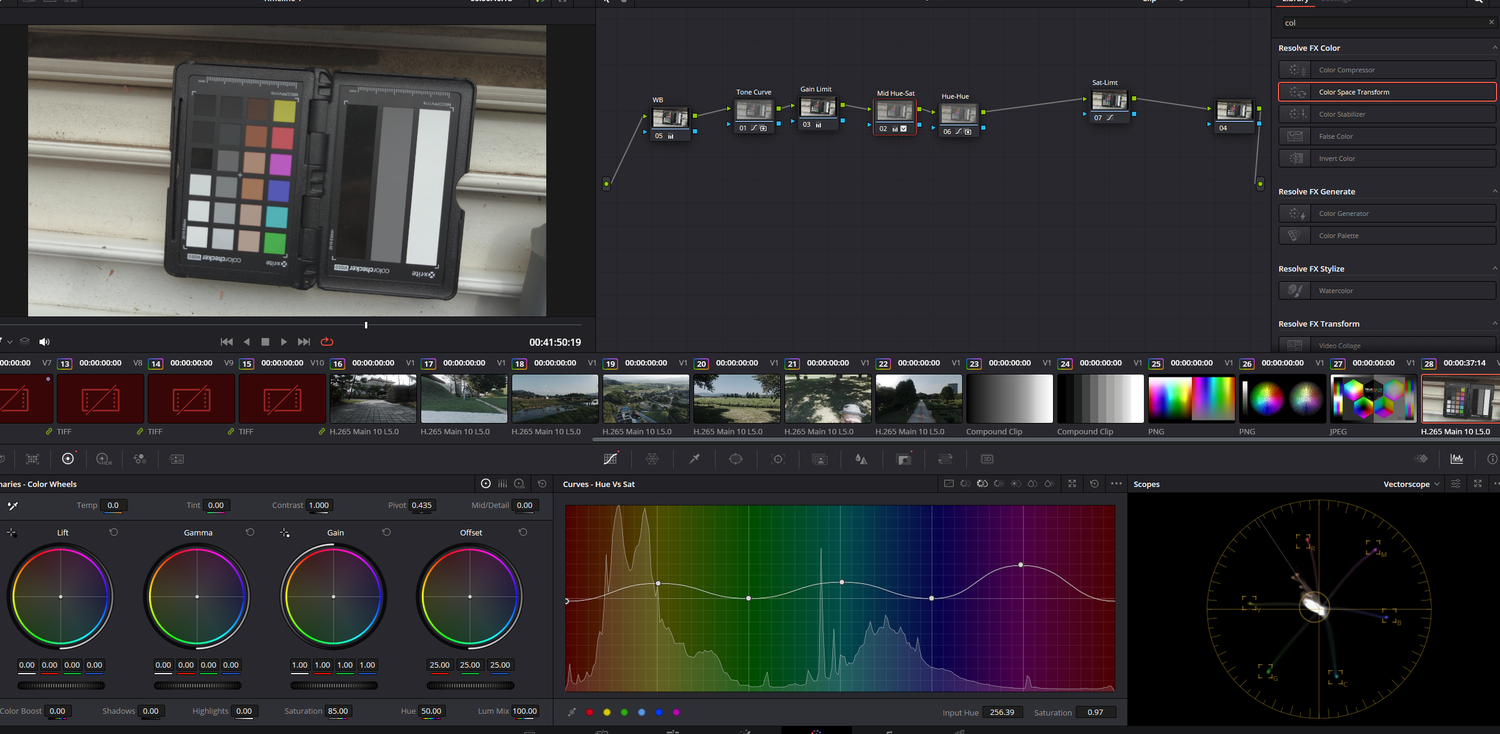Enable loop playback in the viewer

327,341
